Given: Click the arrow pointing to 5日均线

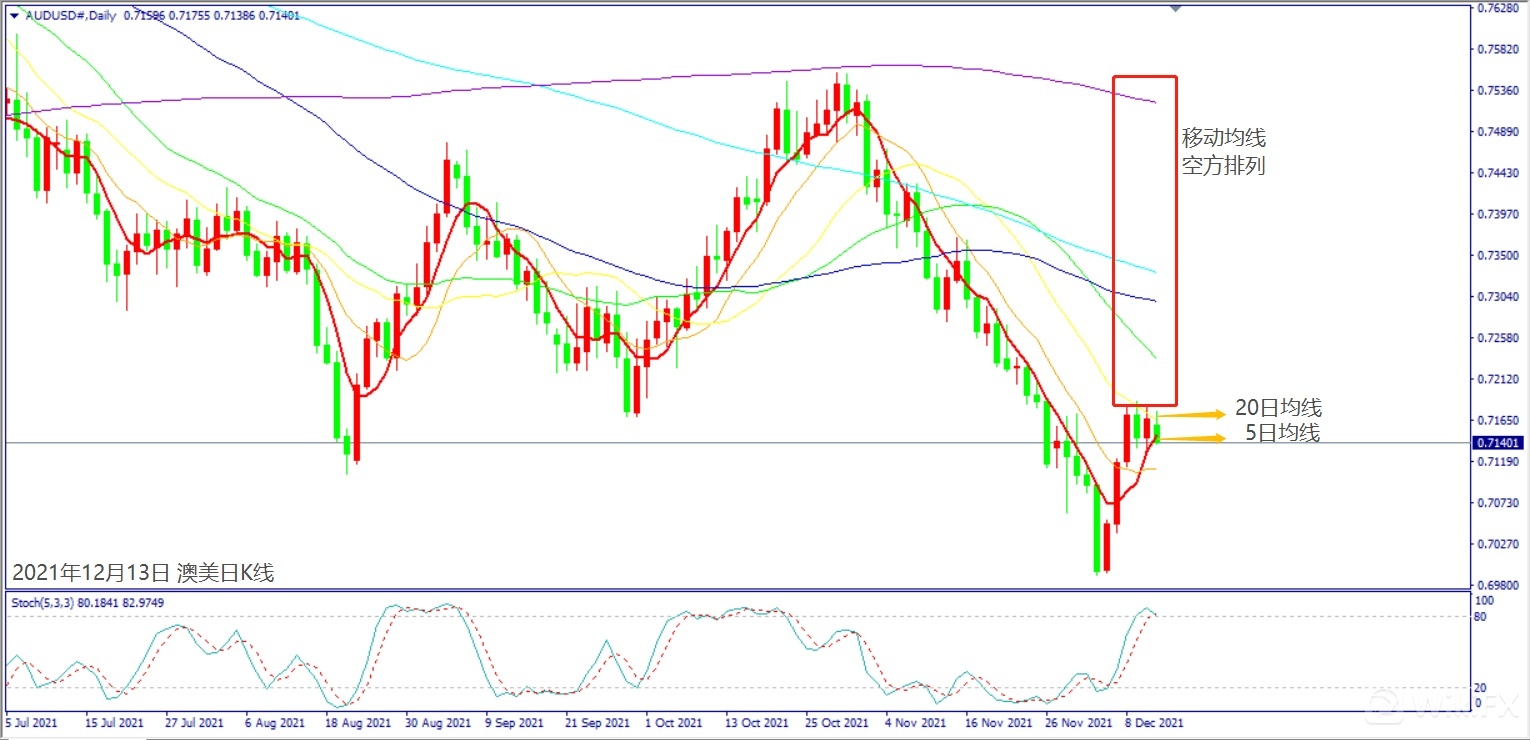Looking at the screenshot, I should coord(1192,438).
